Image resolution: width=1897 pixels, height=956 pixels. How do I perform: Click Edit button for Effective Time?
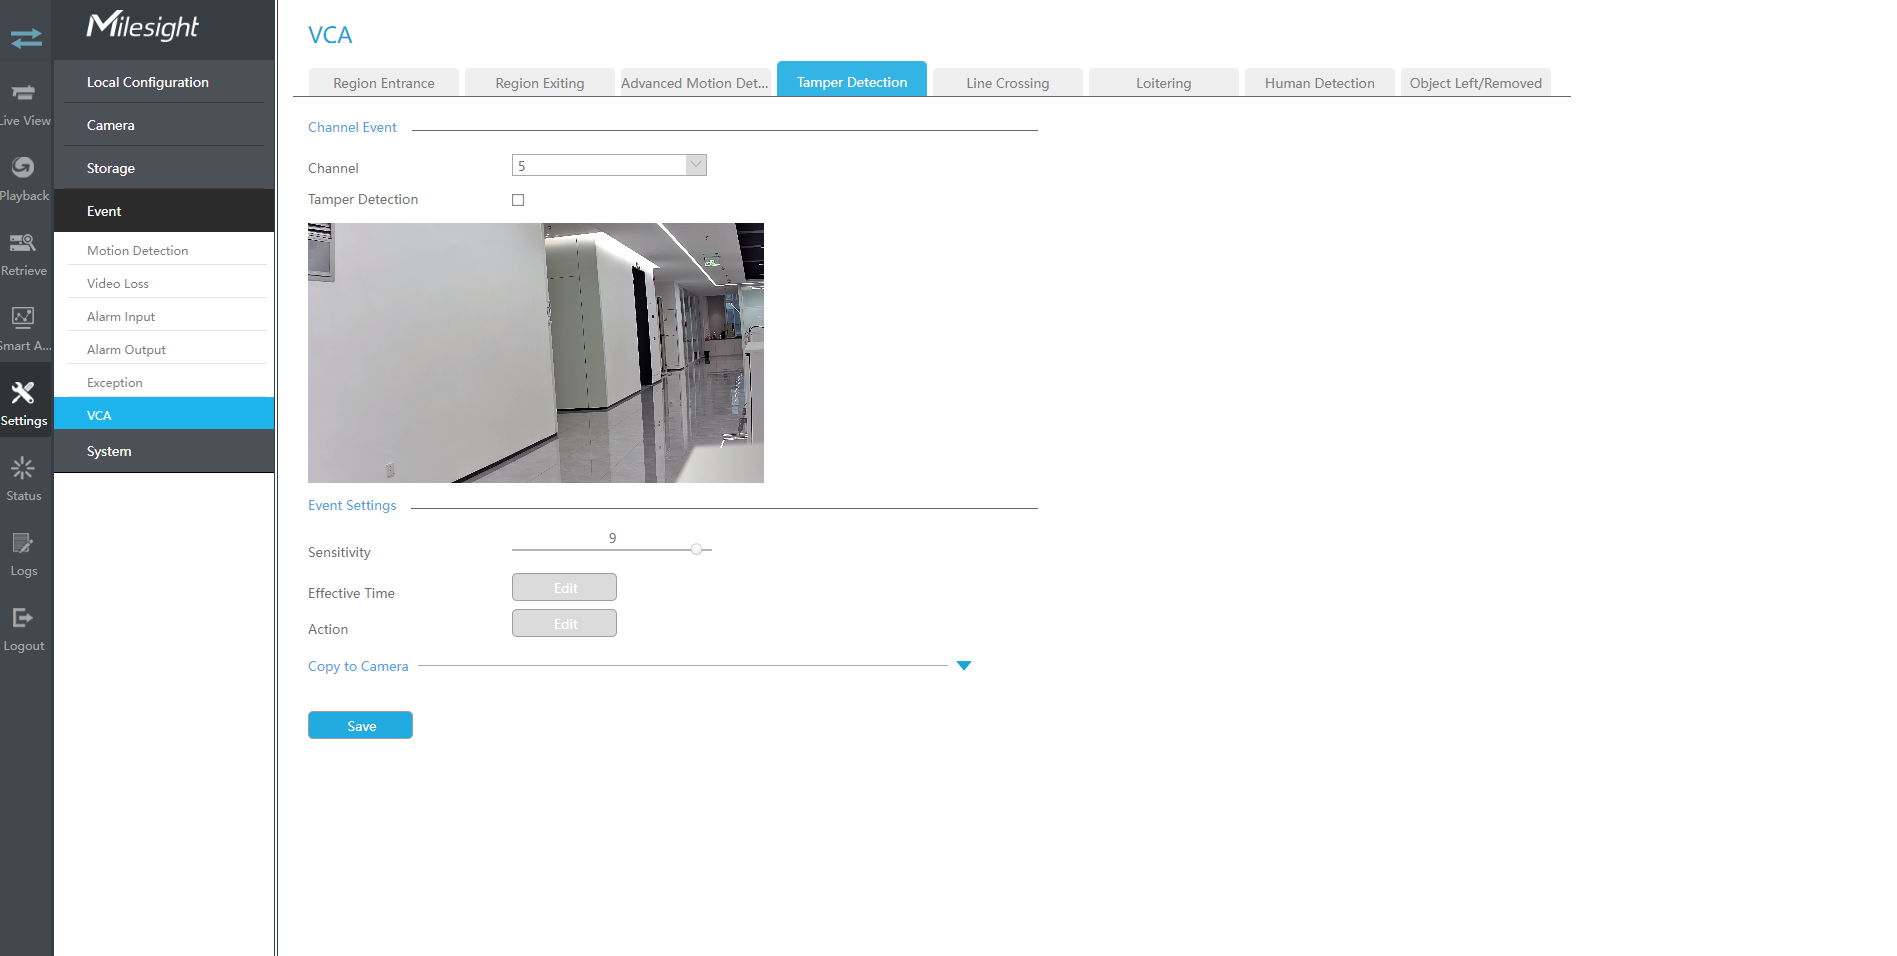click(564, 588)
